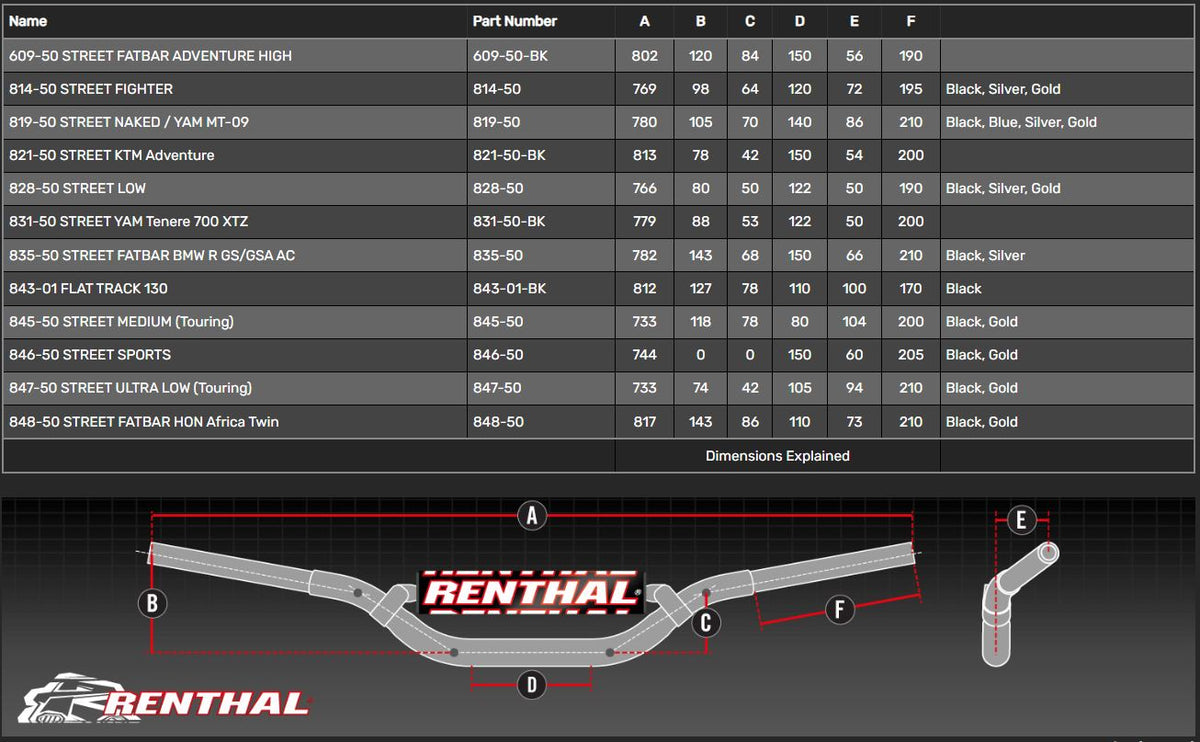Select the Gold option for 846-50 STREET SPORTS
1200x742 pixels.
(1001, 355)
